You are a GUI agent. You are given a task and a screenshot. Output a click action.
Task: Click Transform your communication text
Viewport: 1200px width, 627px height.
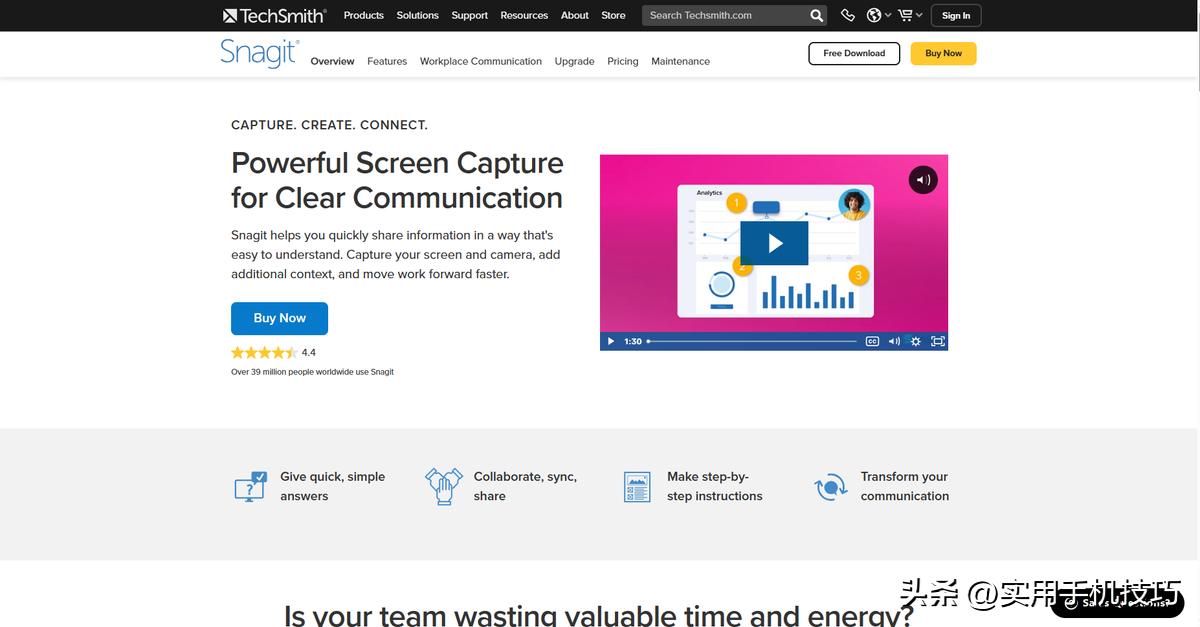click(x=905, y=486)
